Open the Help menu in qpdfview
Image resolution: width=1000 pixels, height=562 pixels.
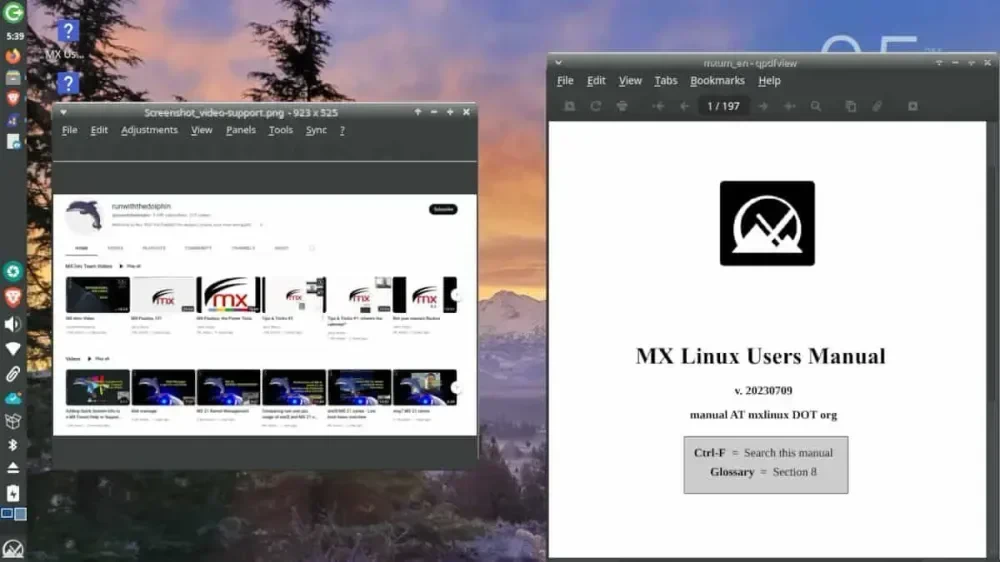coord(769,80)
